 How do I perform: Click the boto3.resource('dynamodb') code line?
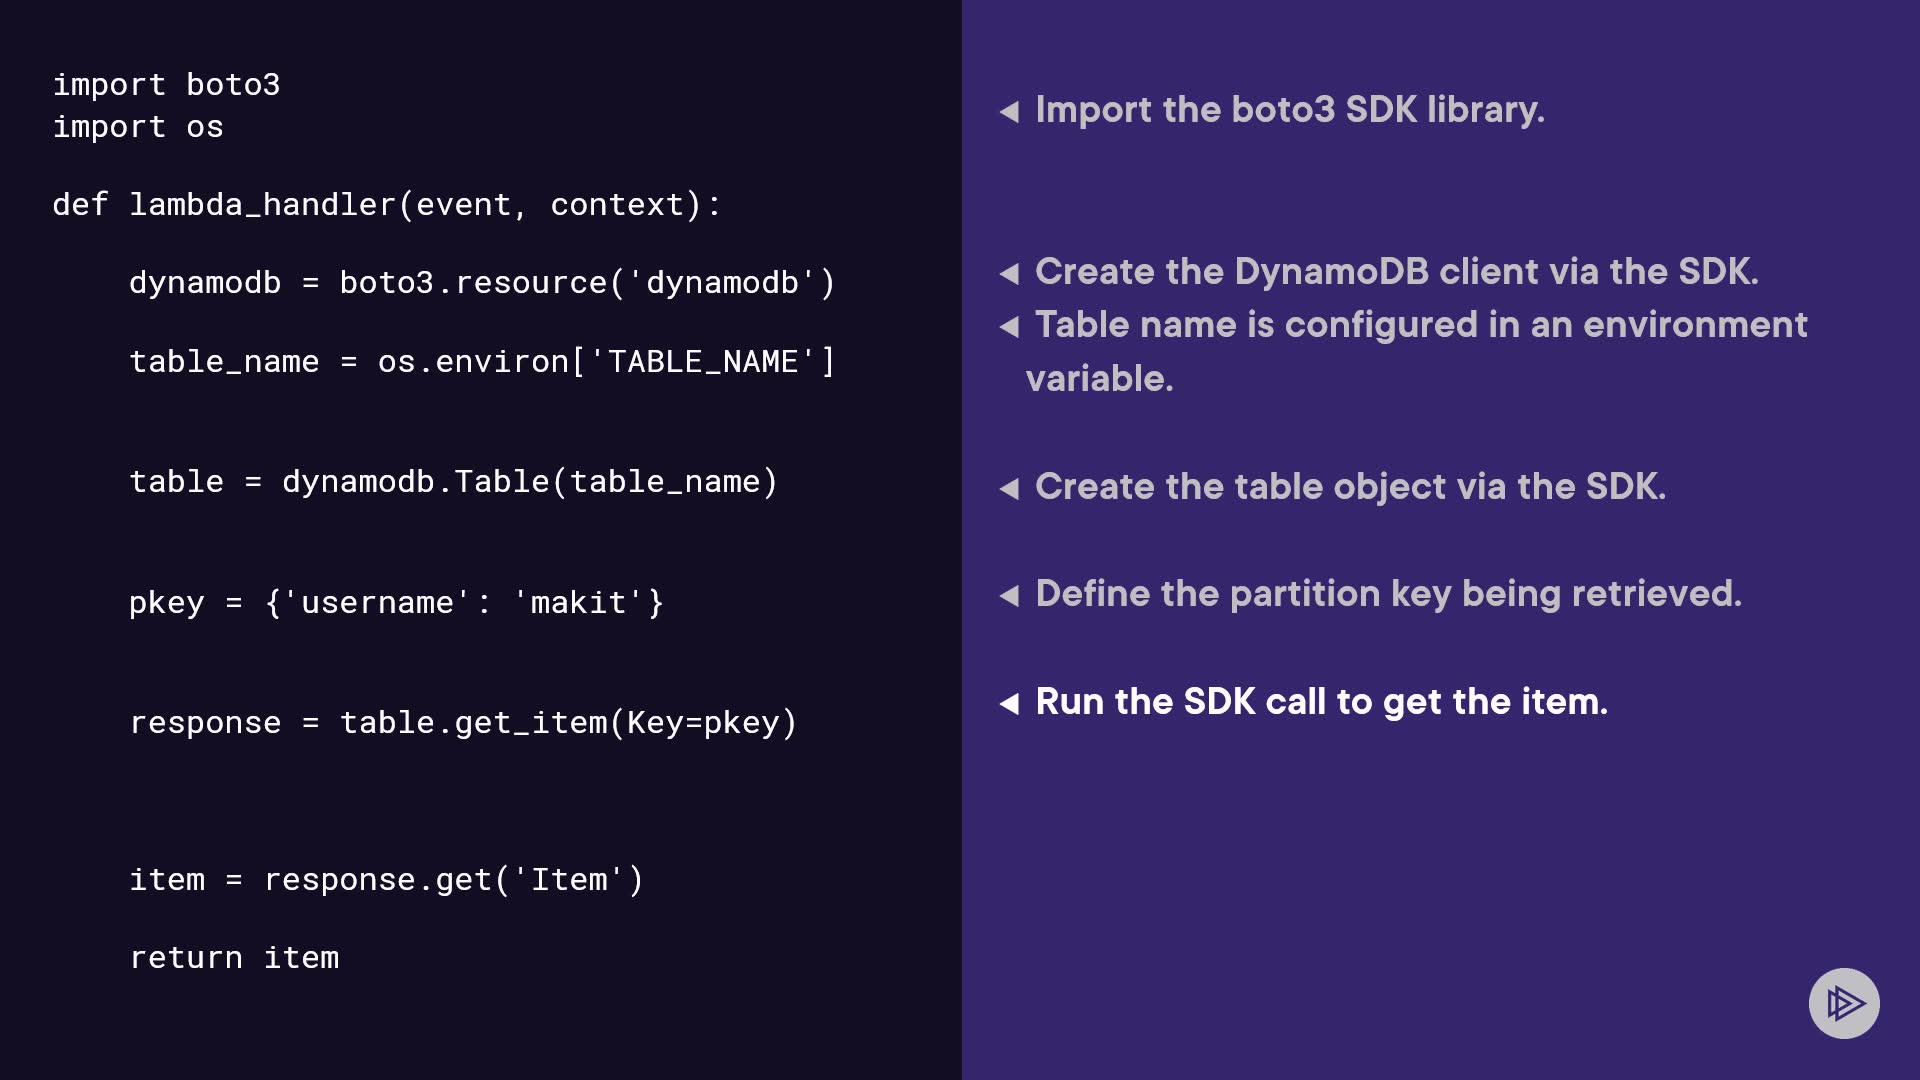pos(482,283)
